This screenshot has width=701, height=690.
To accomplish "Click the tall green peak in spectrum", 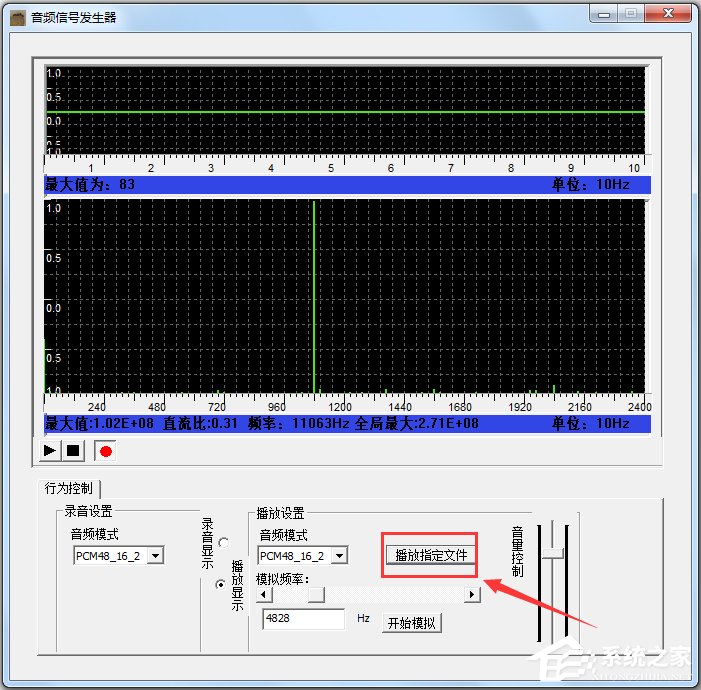I will [x=314, y=300].
